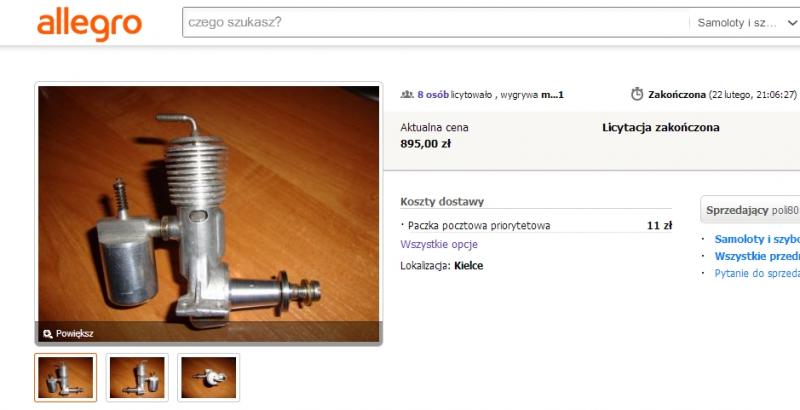The image size is (800, 410).
Task: Click 'Paczka pocztowa priorytetowa' delivery row
Action: [536, 225]
